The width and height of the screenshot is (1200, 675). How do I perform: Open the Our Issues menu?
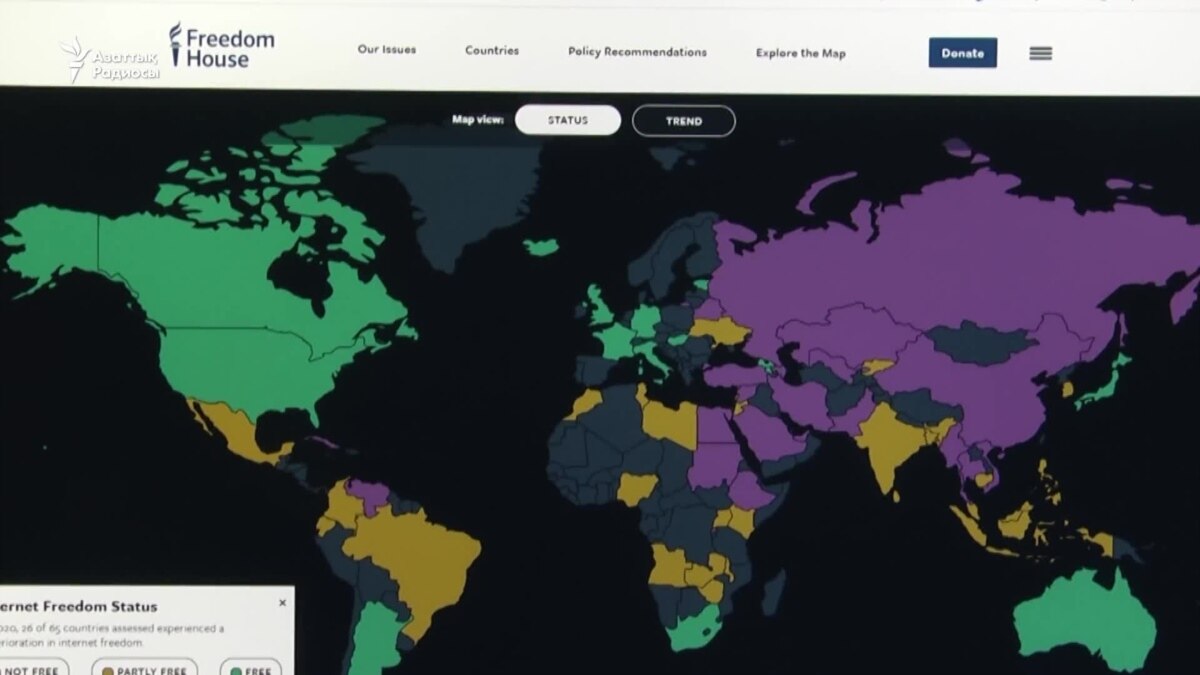(387, 50)
